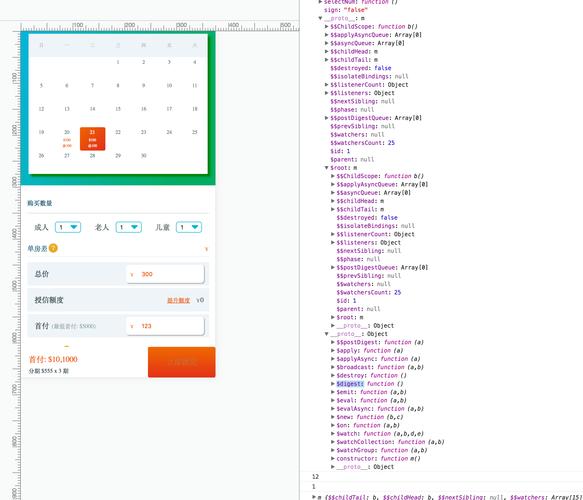
Task: Click the 首付 input field showing 123
Action: [x=165, y=326]
